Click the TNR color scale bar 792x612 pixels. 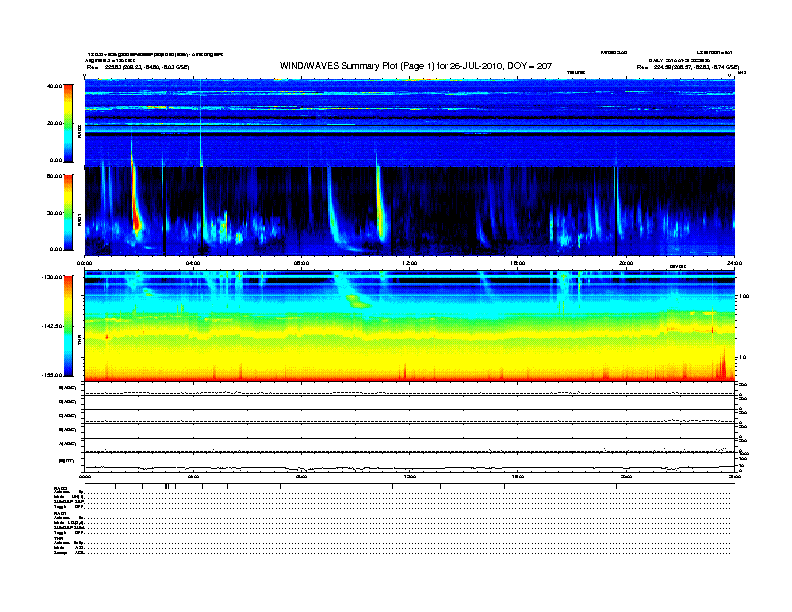pos(68,326)
